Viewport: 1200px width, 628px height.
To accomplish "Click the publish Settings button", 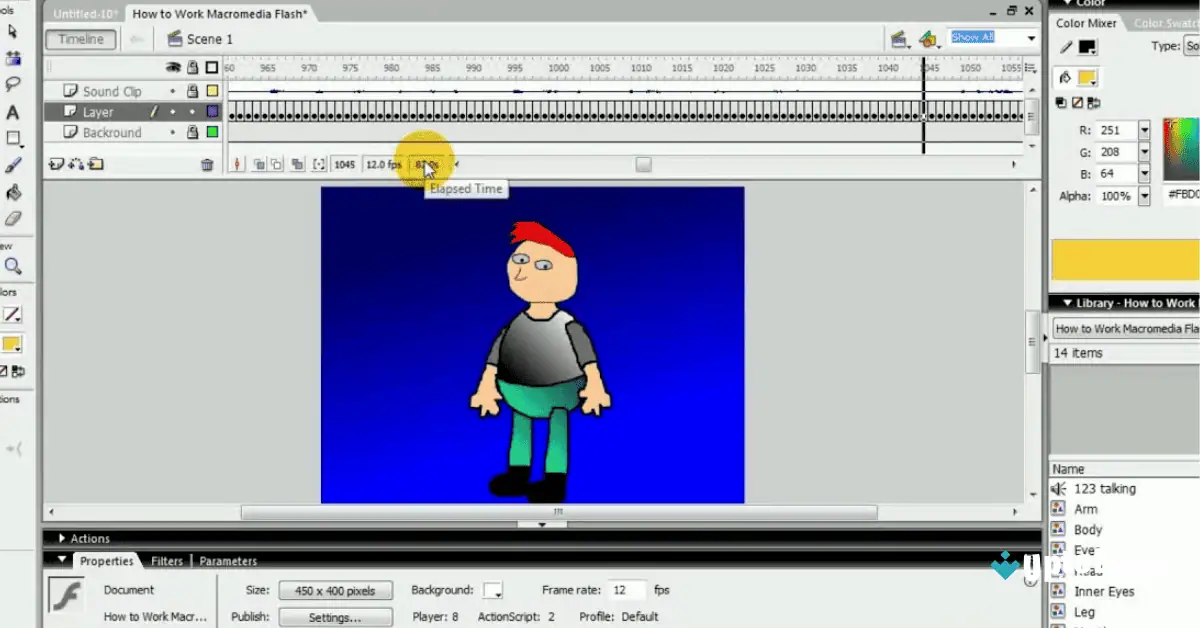I will click(335, 617).
